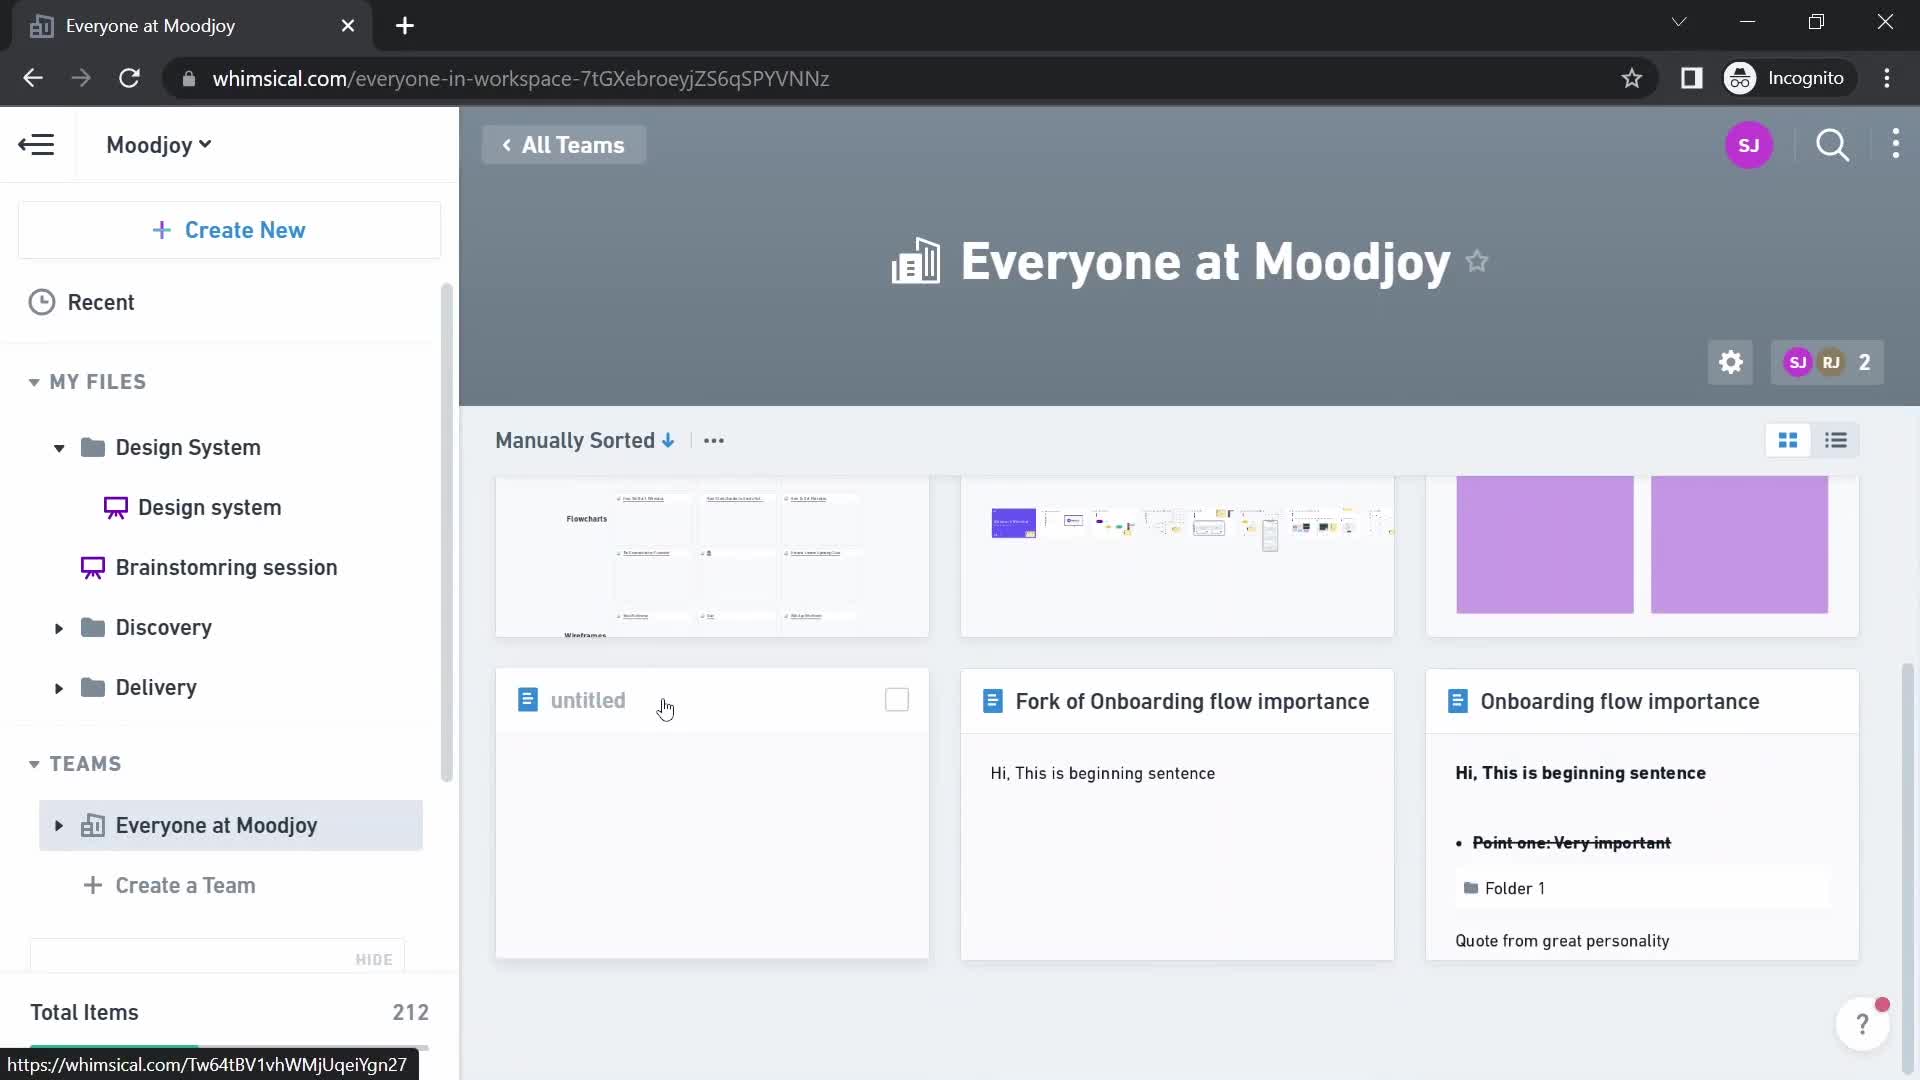Open the tab search dropdown arrow
The image size is (1920, 1080).
click(x=1679, y=22)
